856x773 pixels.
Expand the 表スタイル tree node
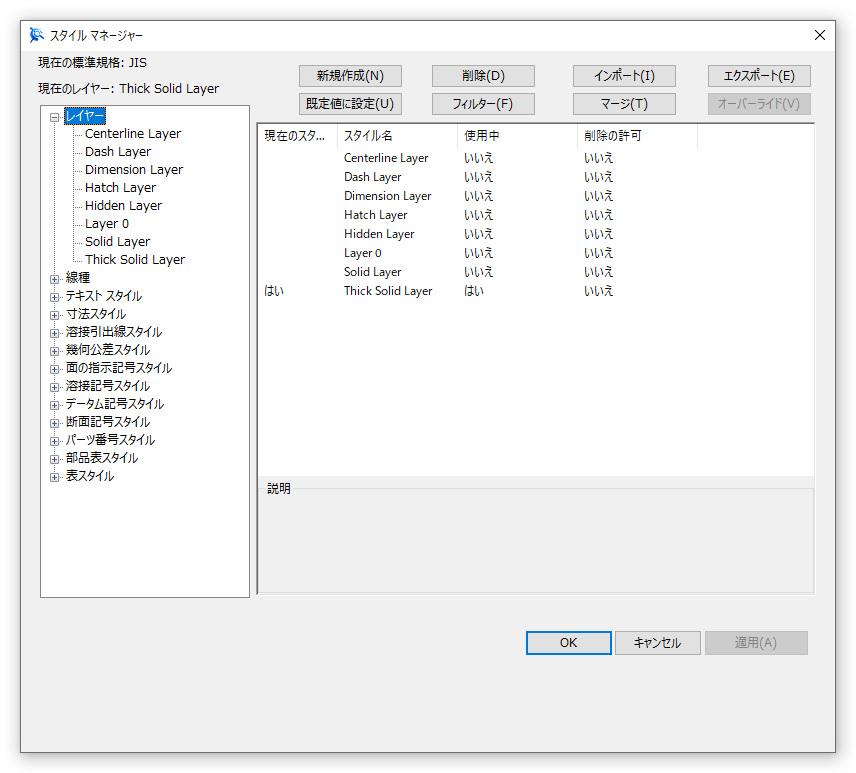coord(55,476)
